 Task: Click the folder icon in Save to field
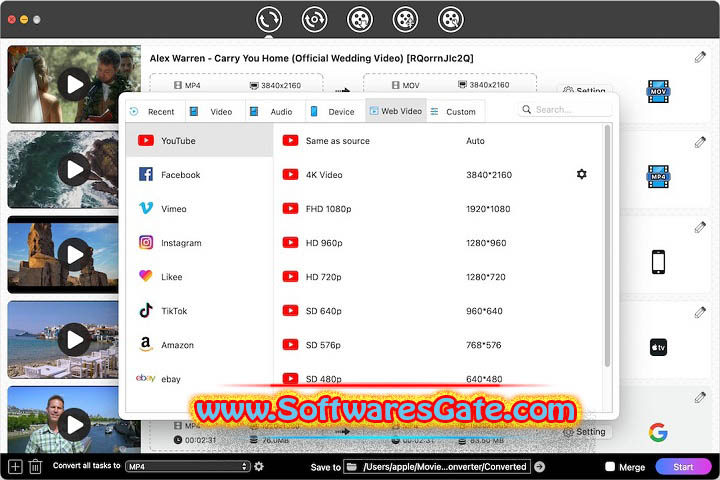(x=352, y=467)
